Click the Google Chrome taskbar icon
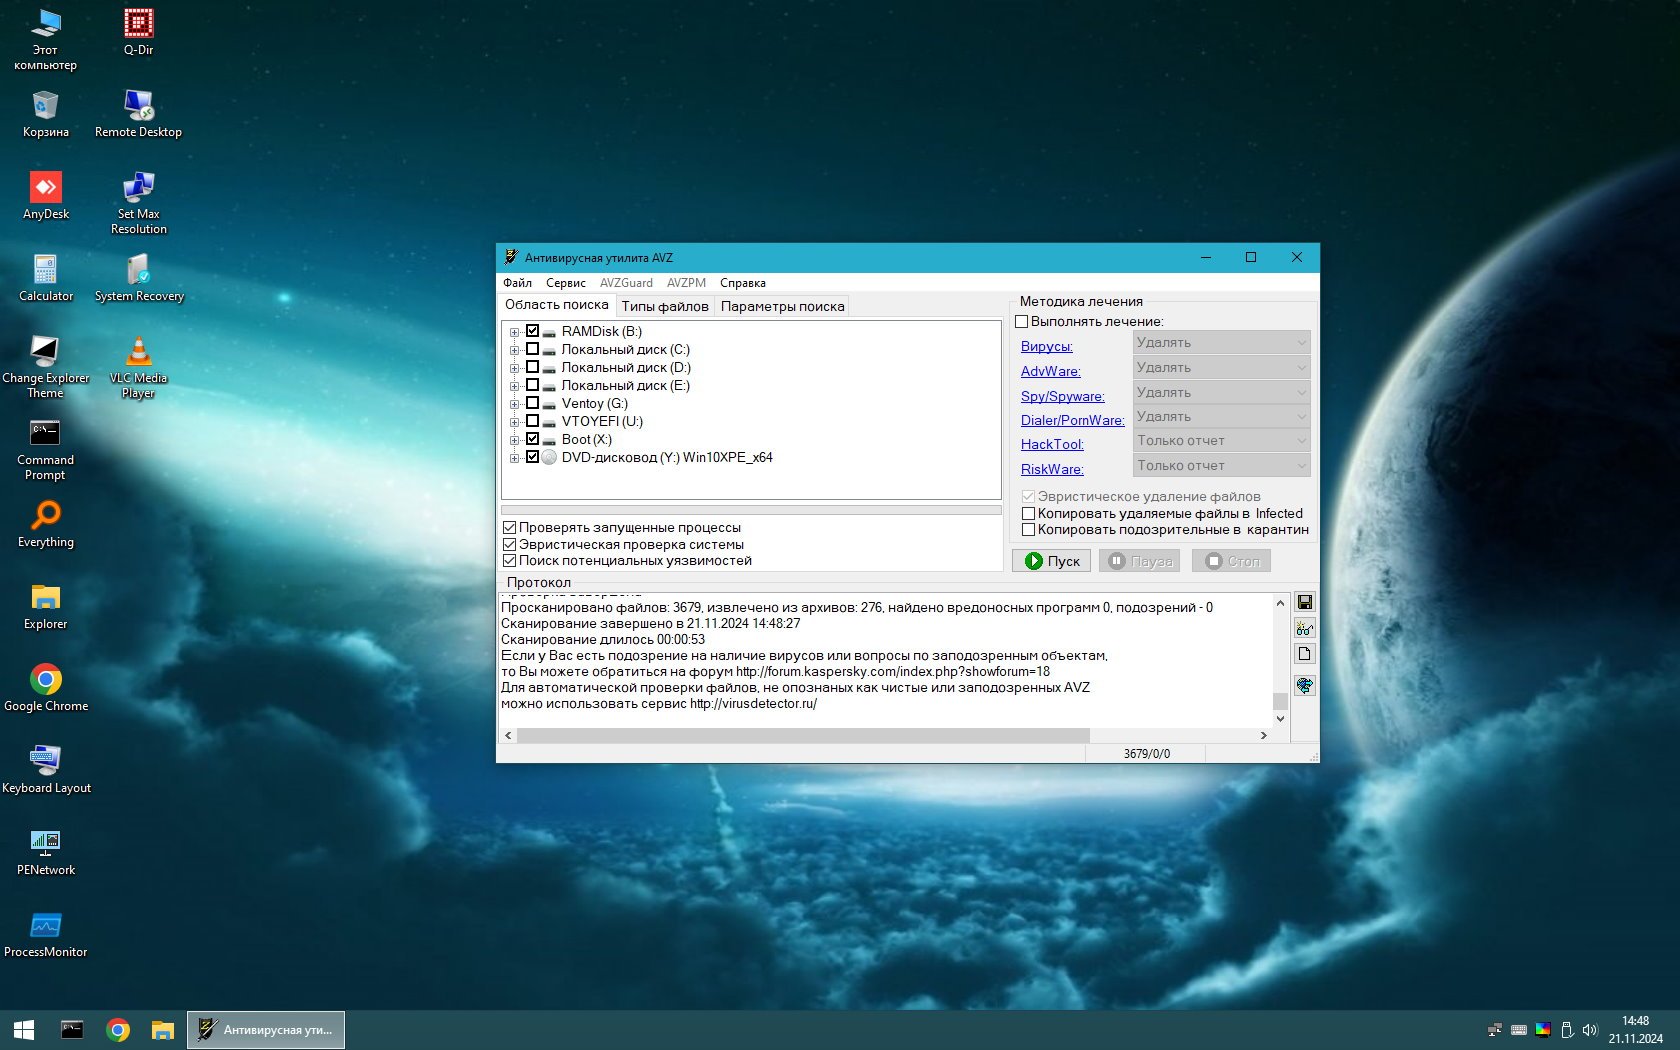 click(118, 1030)
